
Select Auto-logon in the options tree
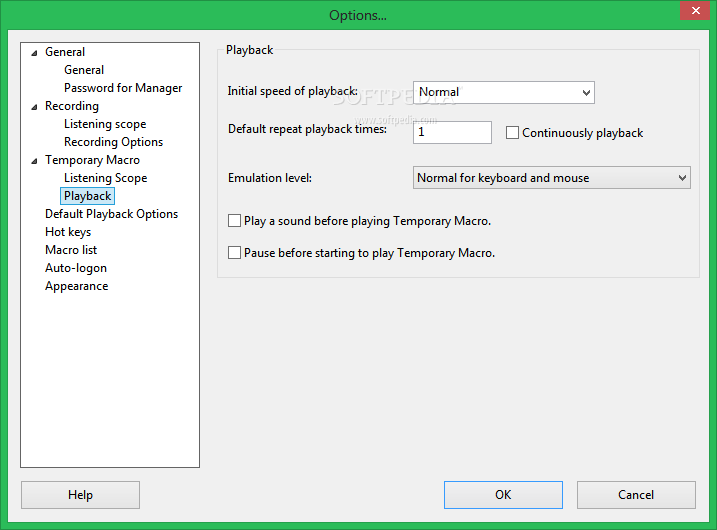(76, 268)
